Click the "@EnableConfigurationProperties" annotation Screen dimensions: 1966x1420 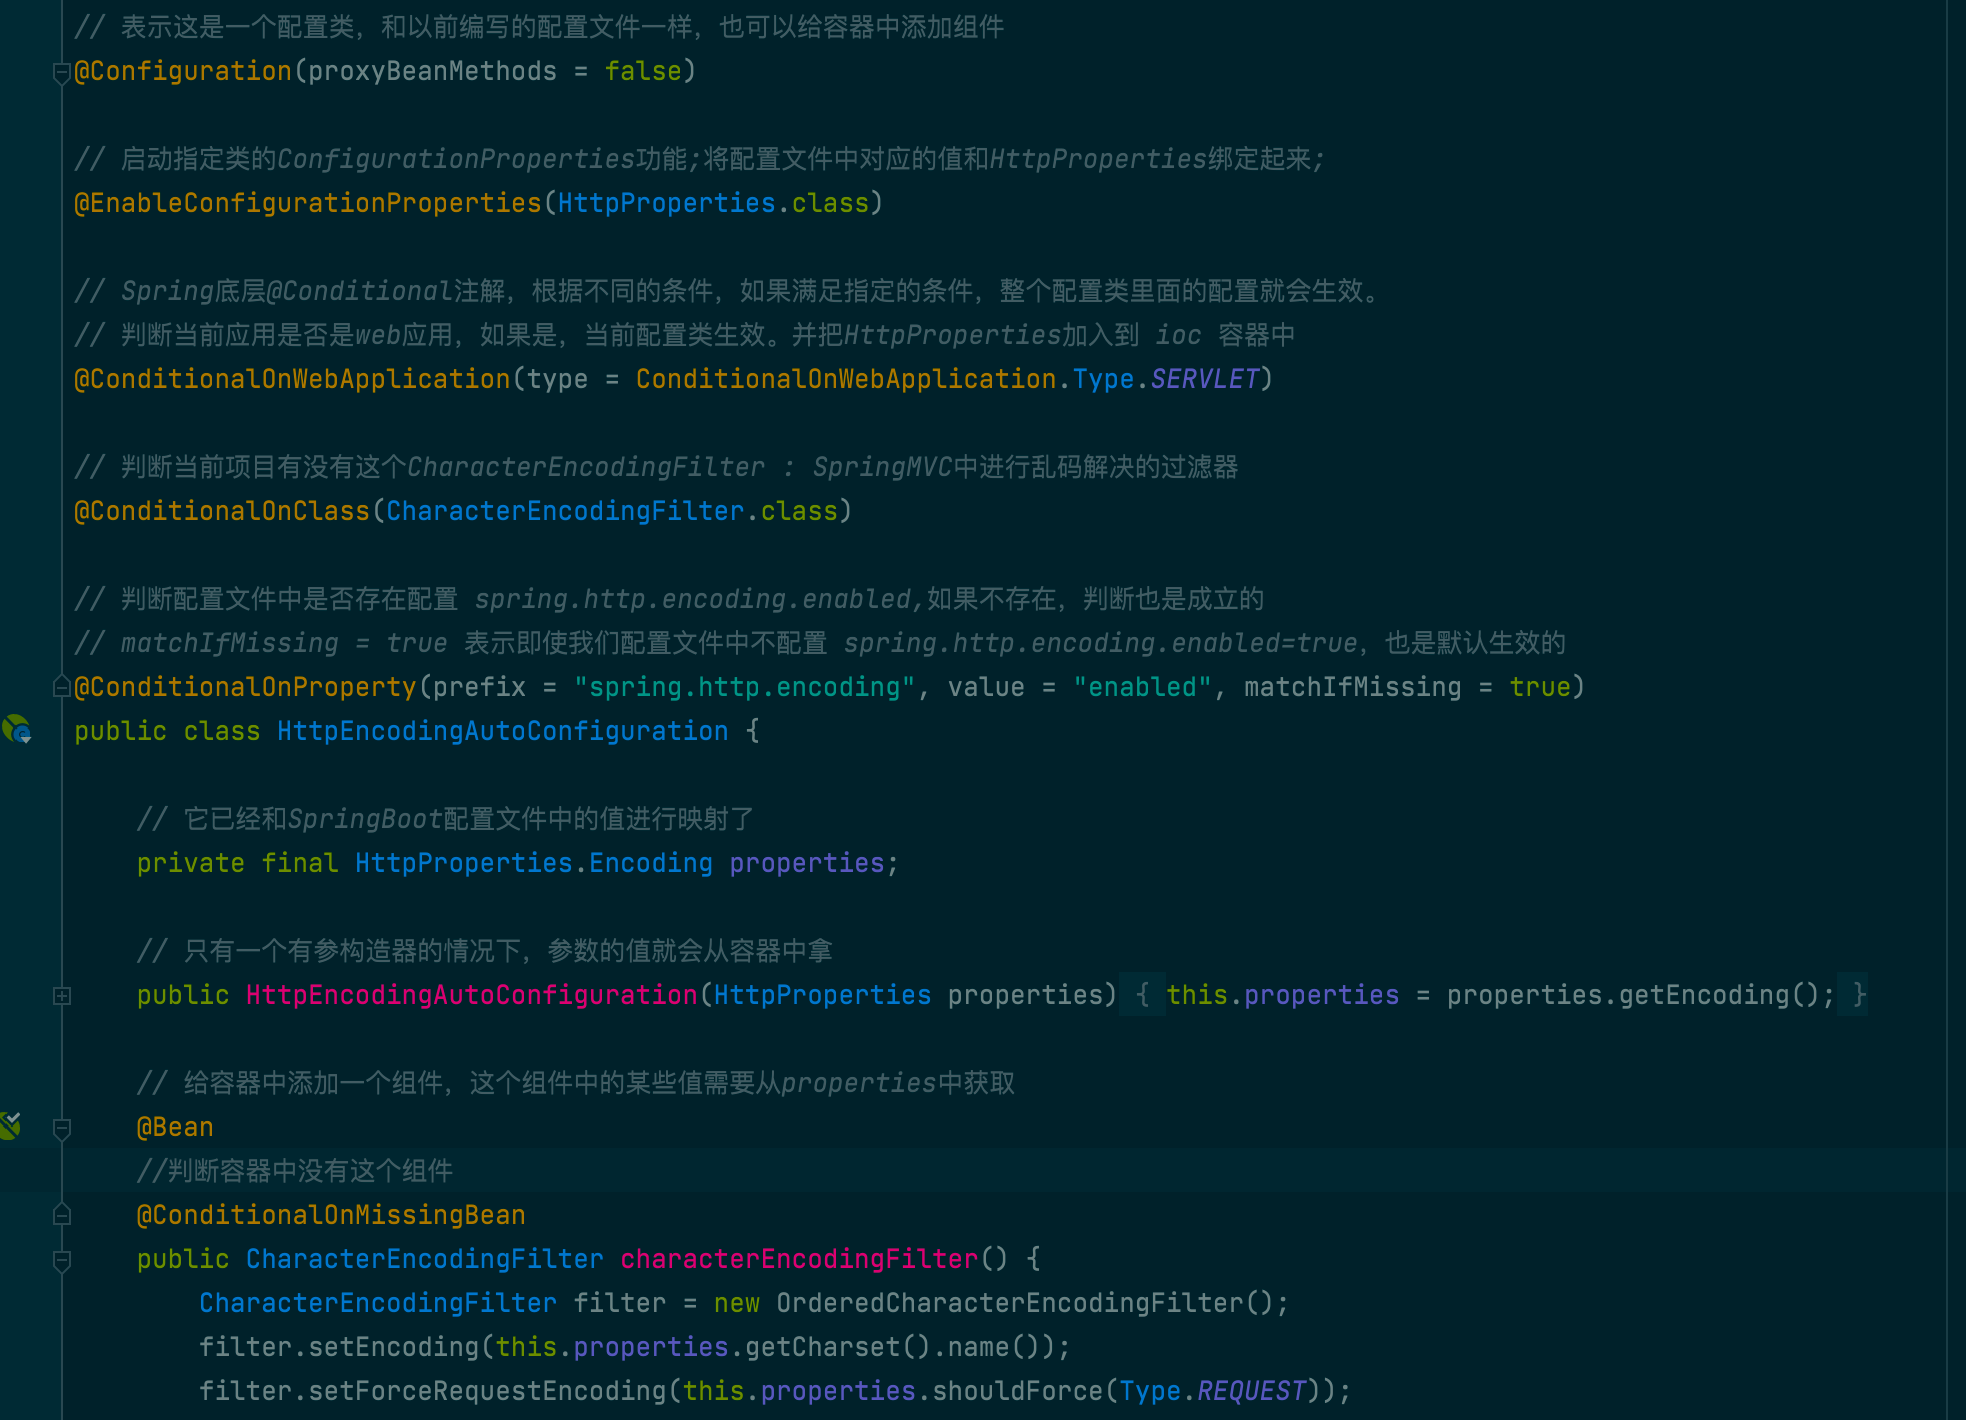click(x=308, y=203)
